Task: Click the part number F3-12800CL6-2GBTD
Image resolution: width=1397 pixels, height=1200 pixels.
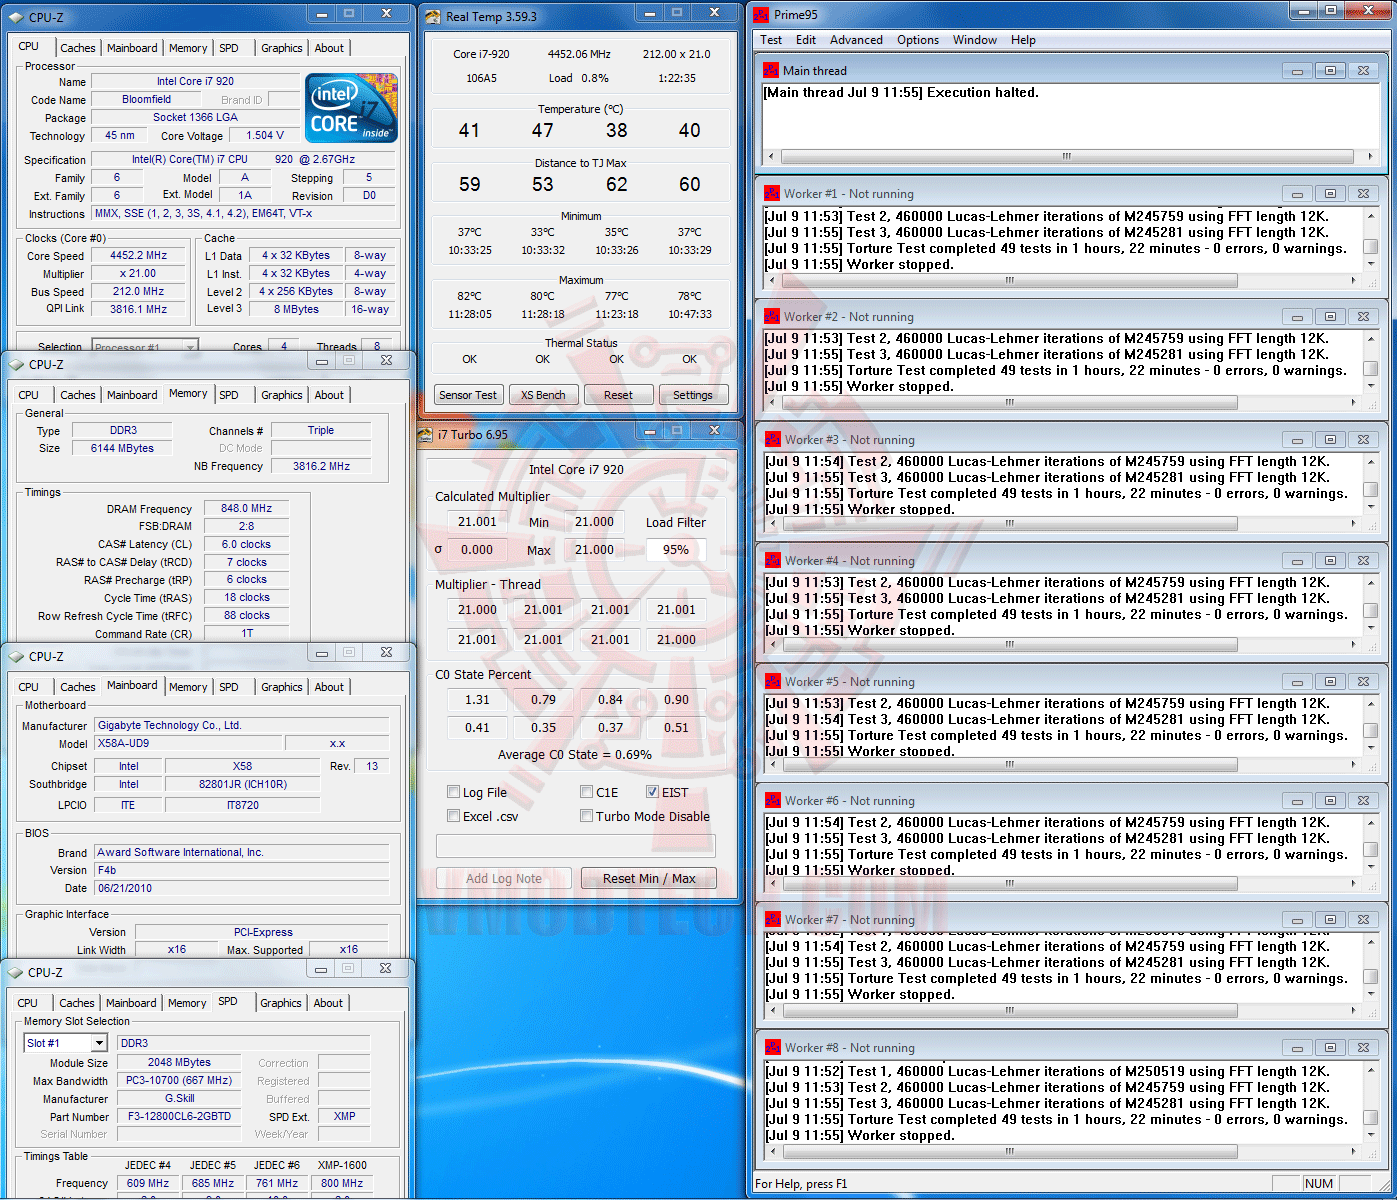Action: pyautogui.click(x=180, y=1117)
